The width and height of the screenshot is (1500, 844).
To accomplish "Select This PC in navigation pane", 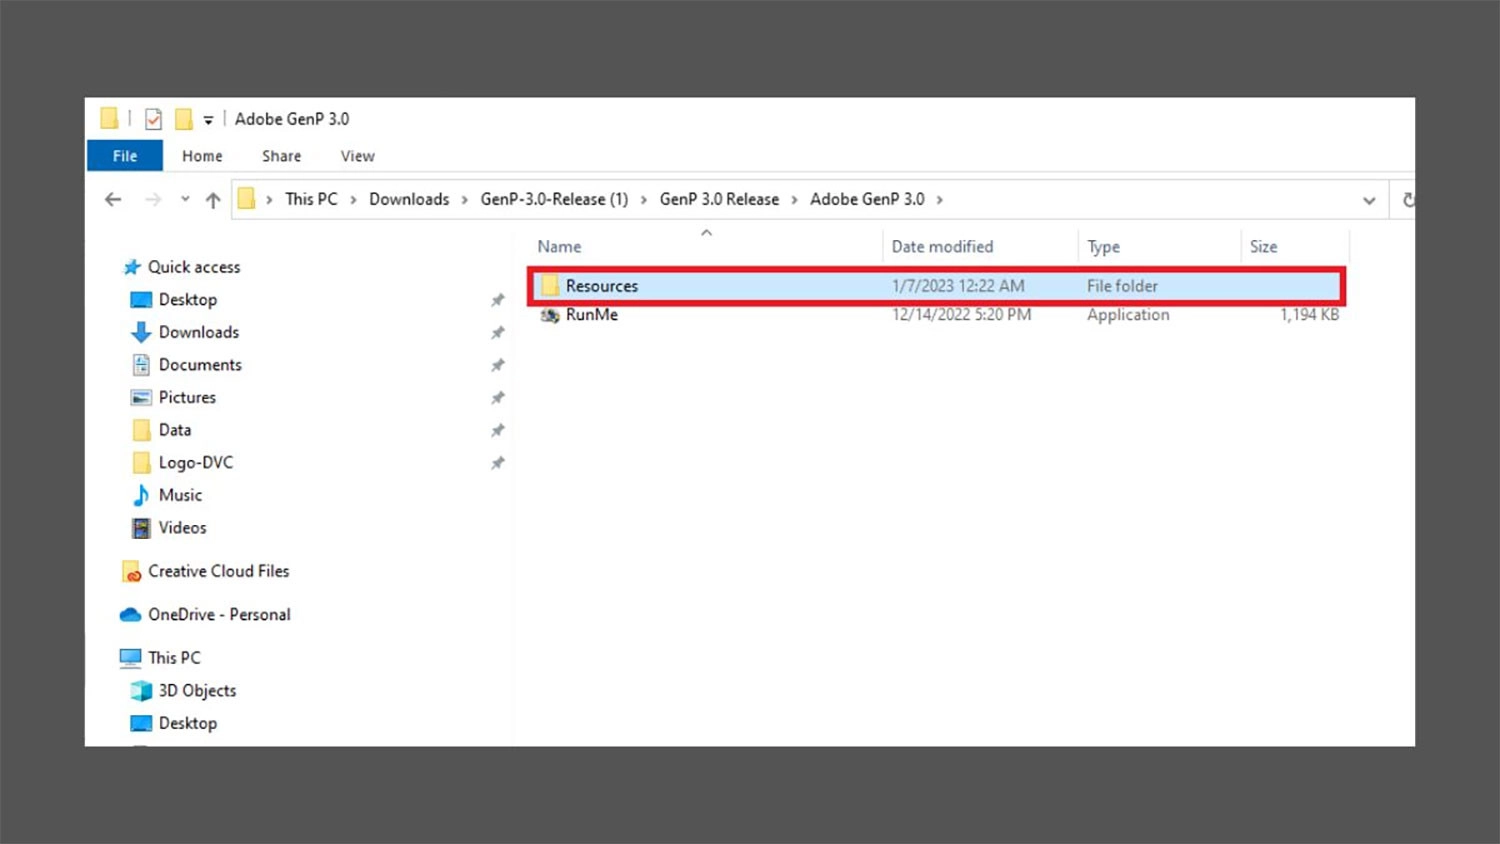I will pyautogui.click(x=174, y=658).
